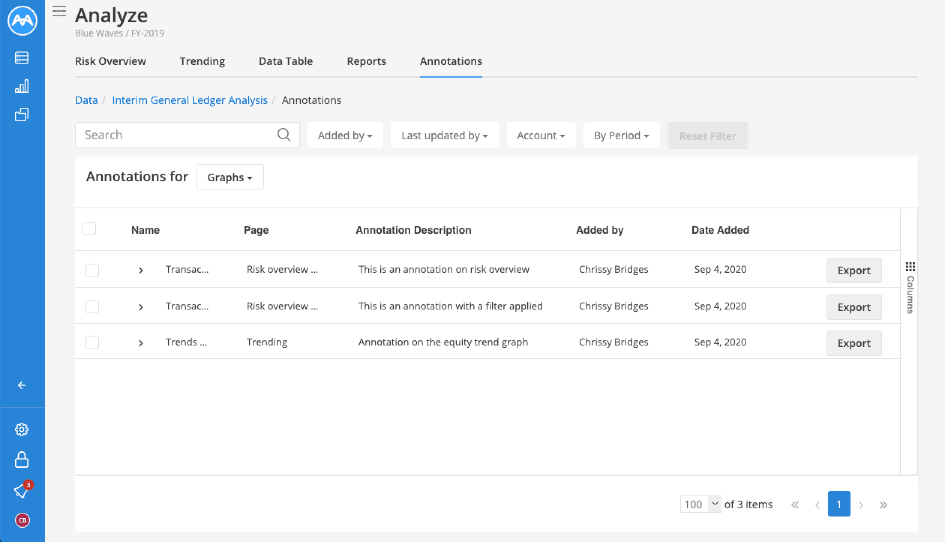Open the Graphs annotations dropdown
Viewport: 945px width, 542px height.
pyautogui.click(x=230, y=177)
